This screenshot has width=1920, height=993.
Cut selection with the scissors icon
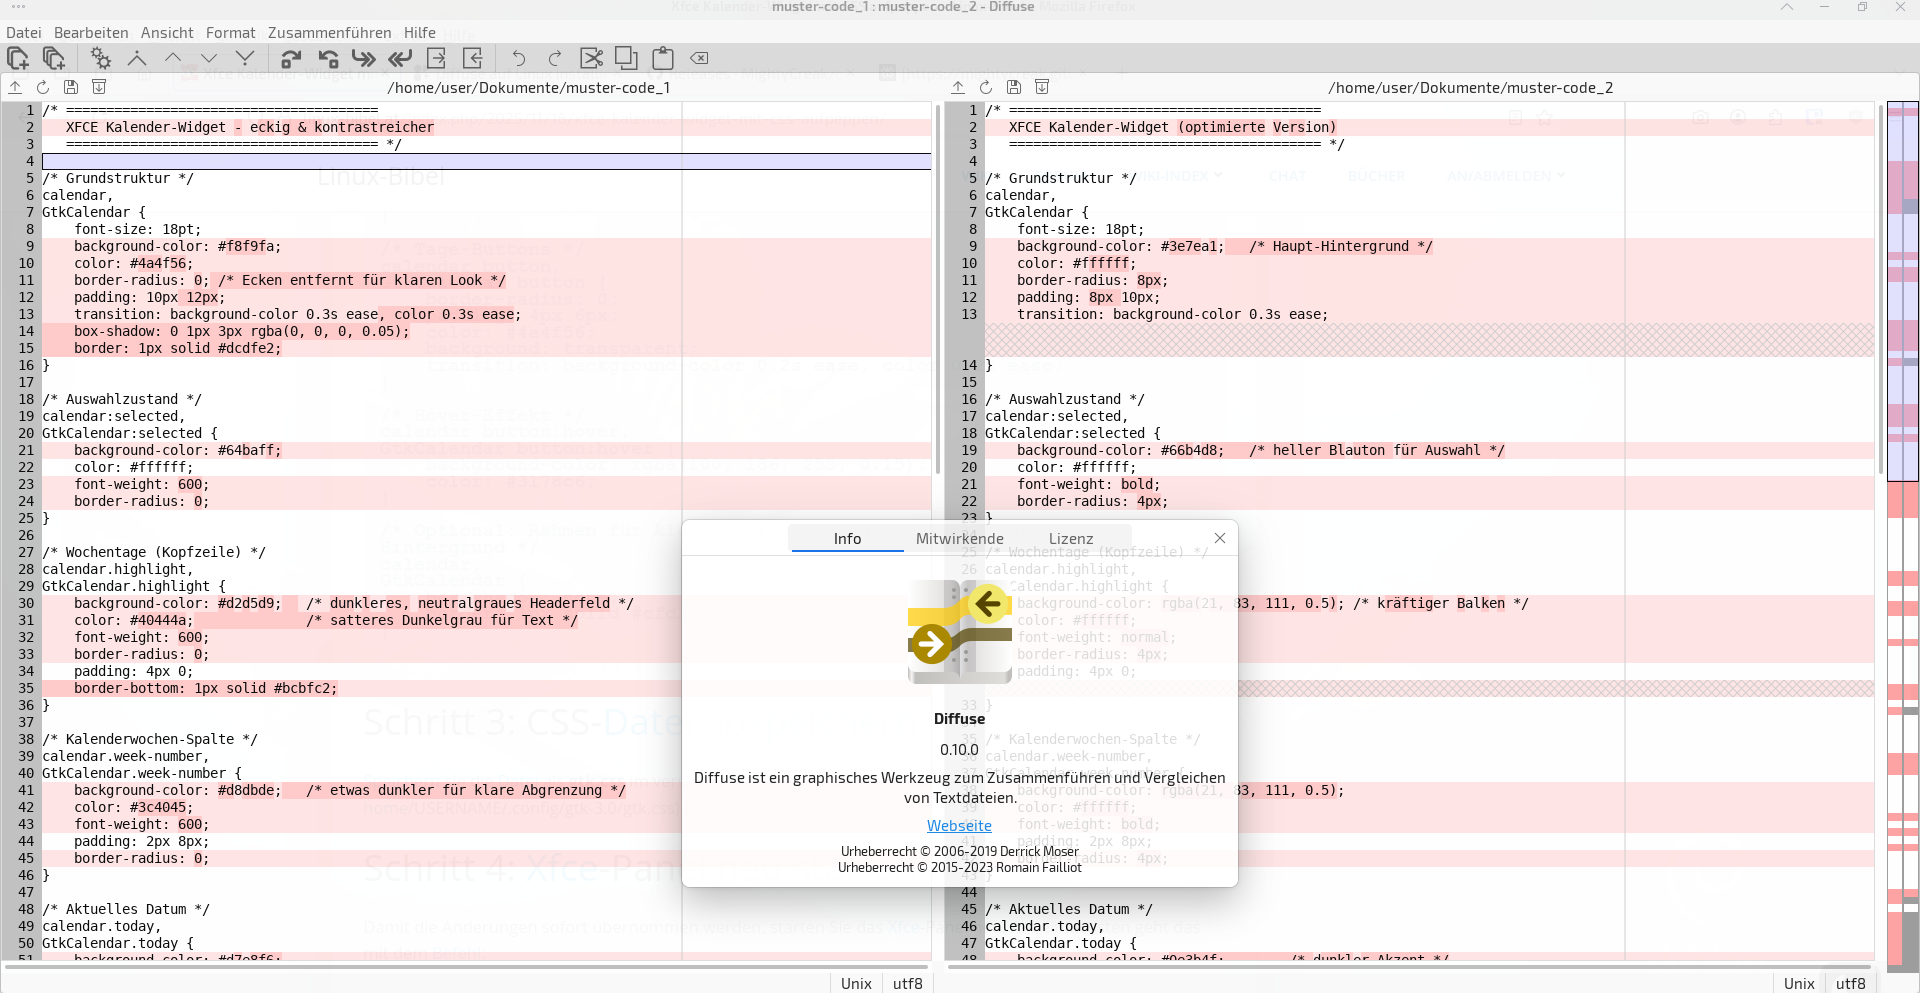(591, 58)
